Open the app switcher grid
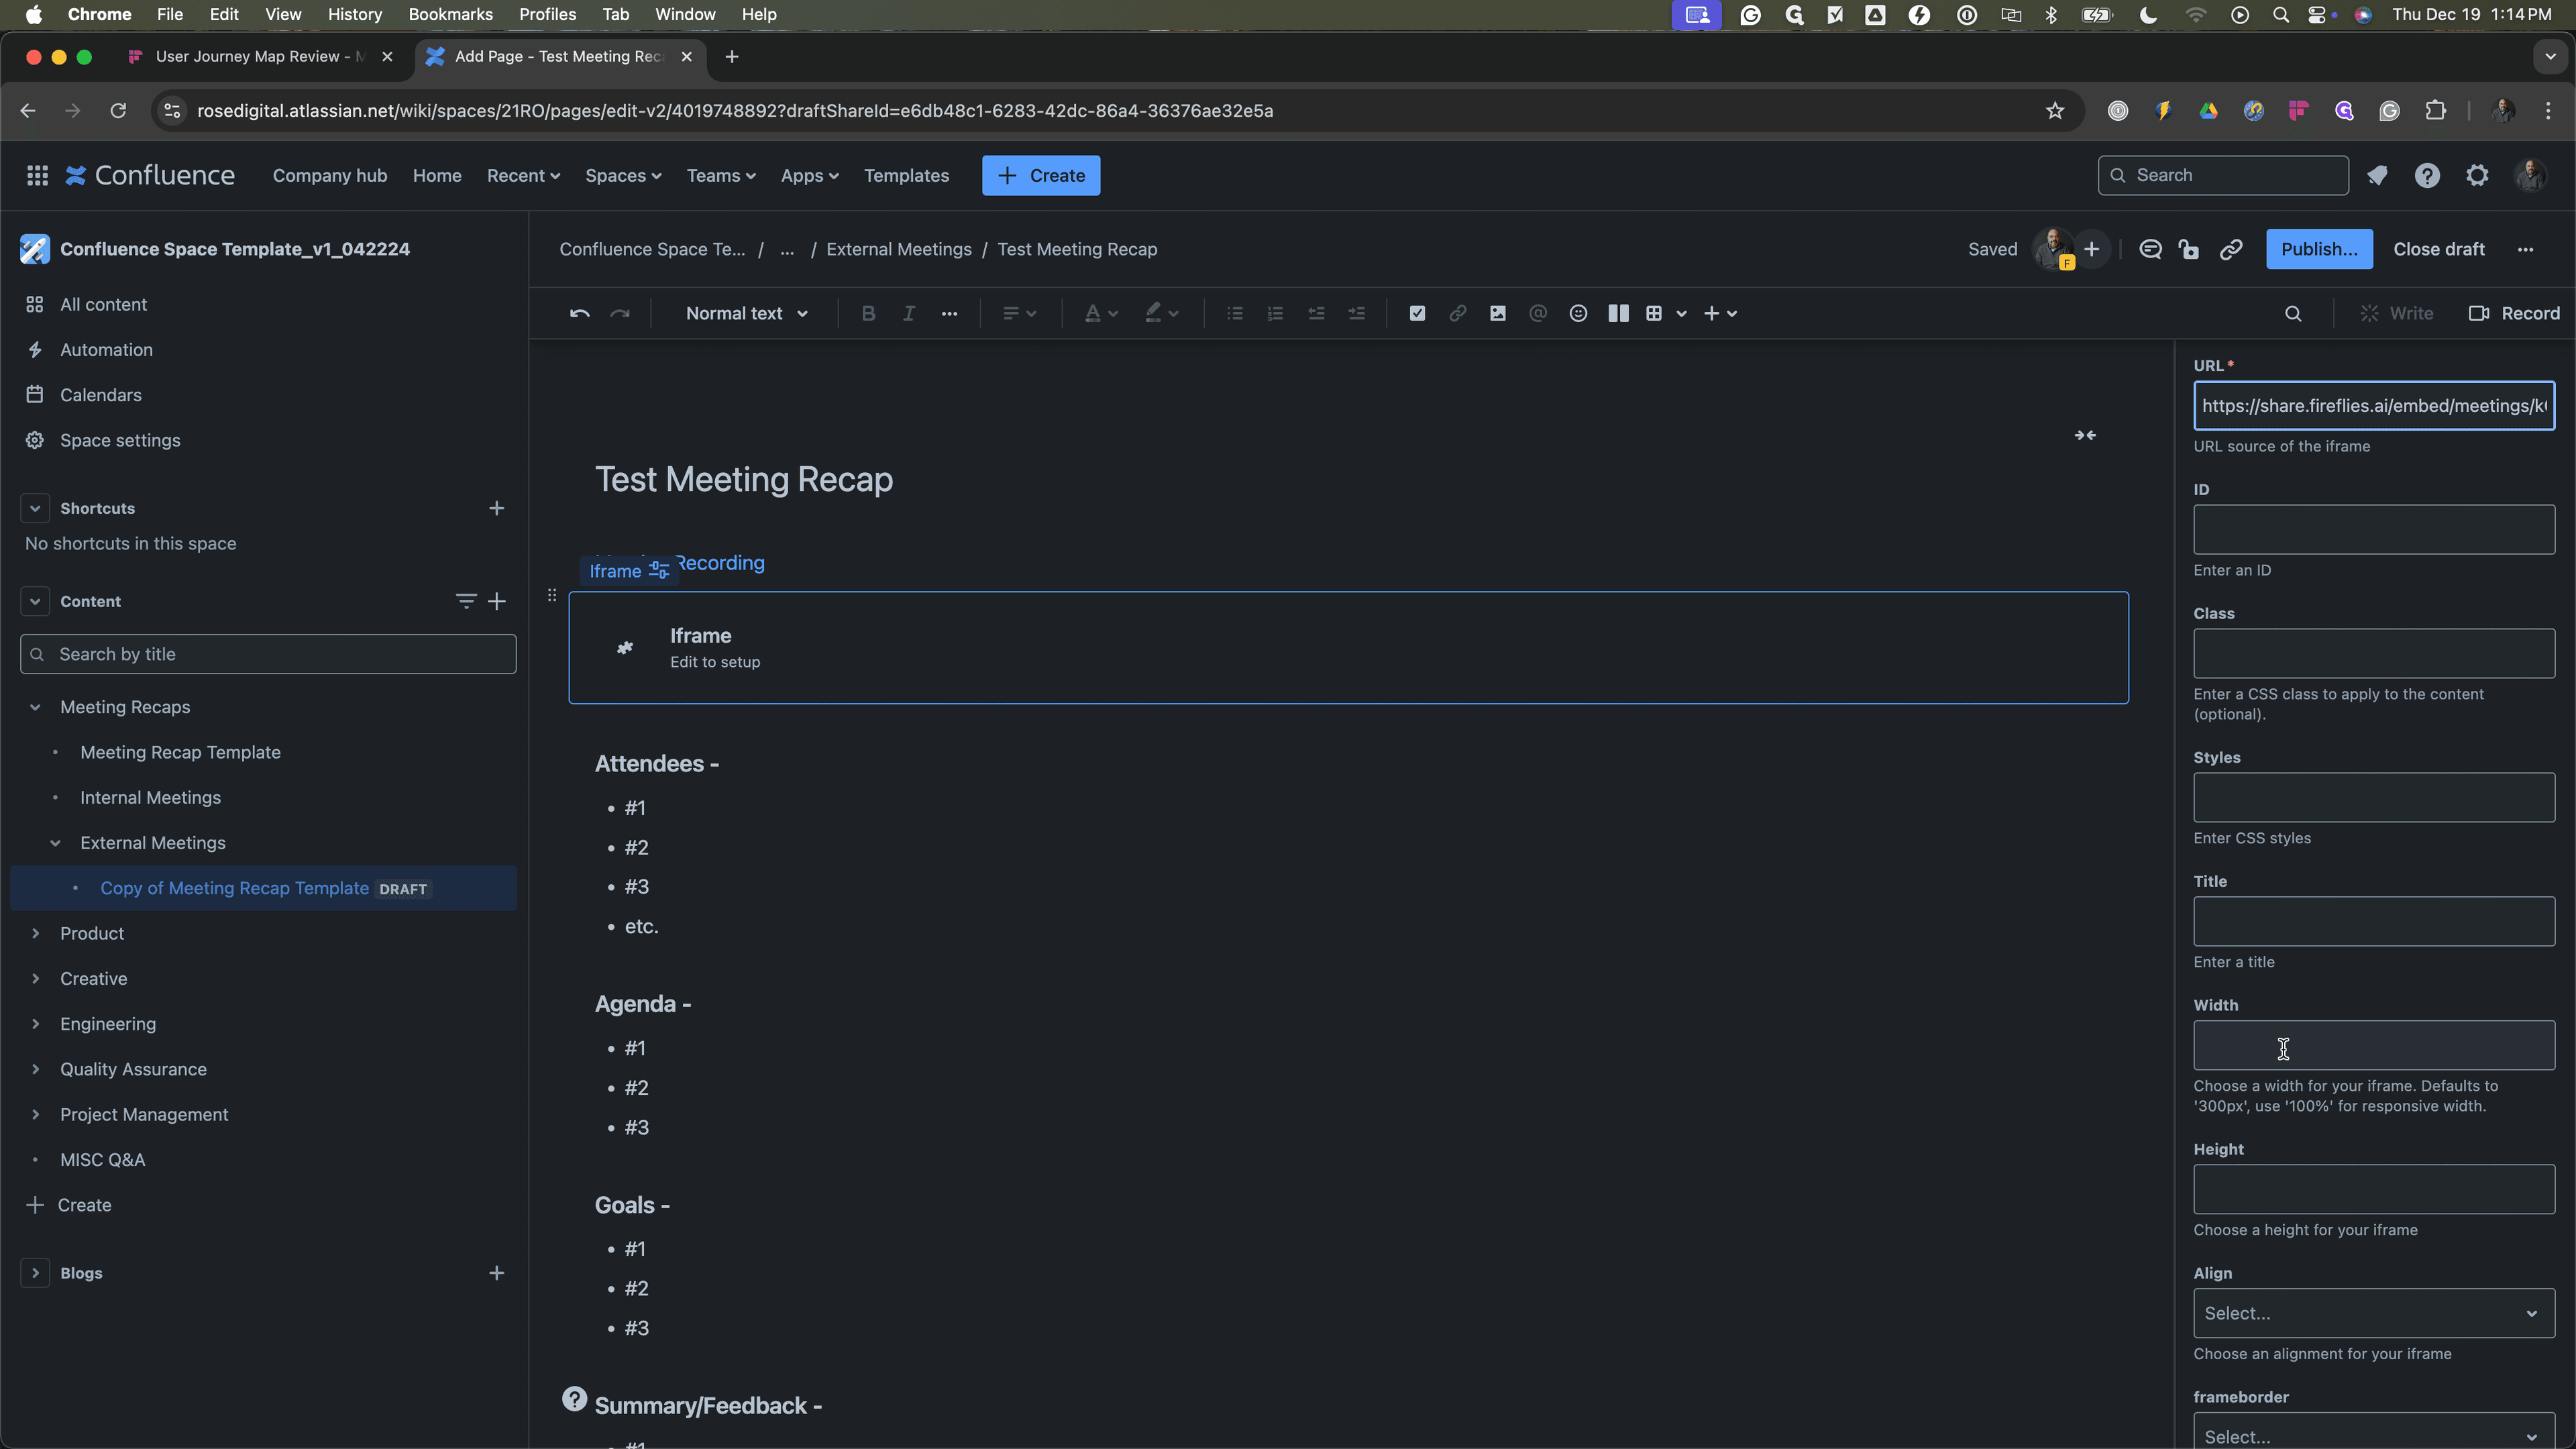The width and height of the screenshot is (2576, 1449). (x=37, y=176)
